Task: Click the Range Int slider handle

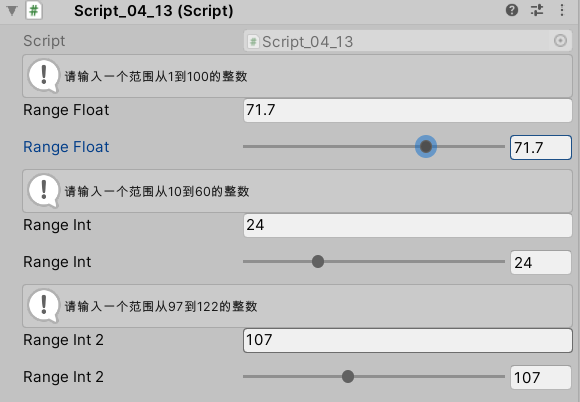Action: (x=318, y=261)
